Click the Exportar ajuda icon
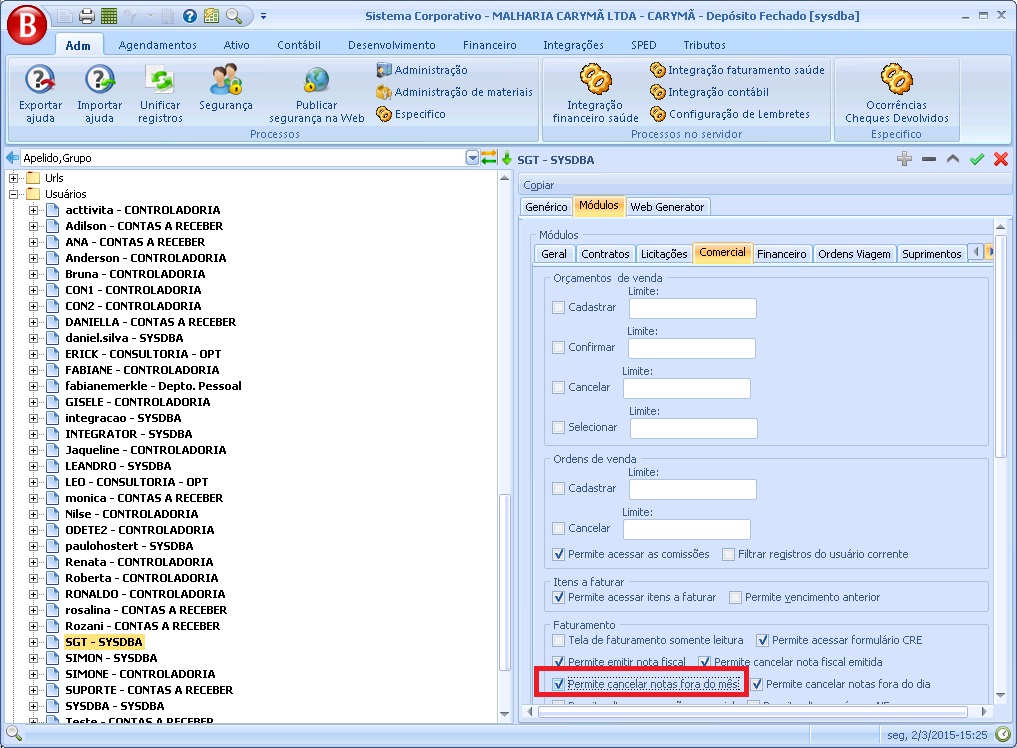Screen dimensions: 1017x748 coord(40,80)
